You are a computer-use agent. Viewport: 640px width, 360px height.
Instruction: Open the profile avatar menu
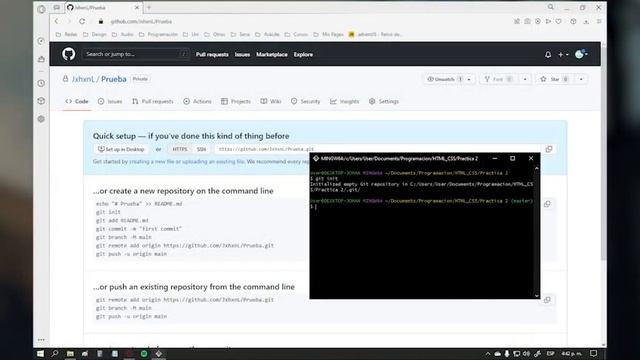coord(581,54)
